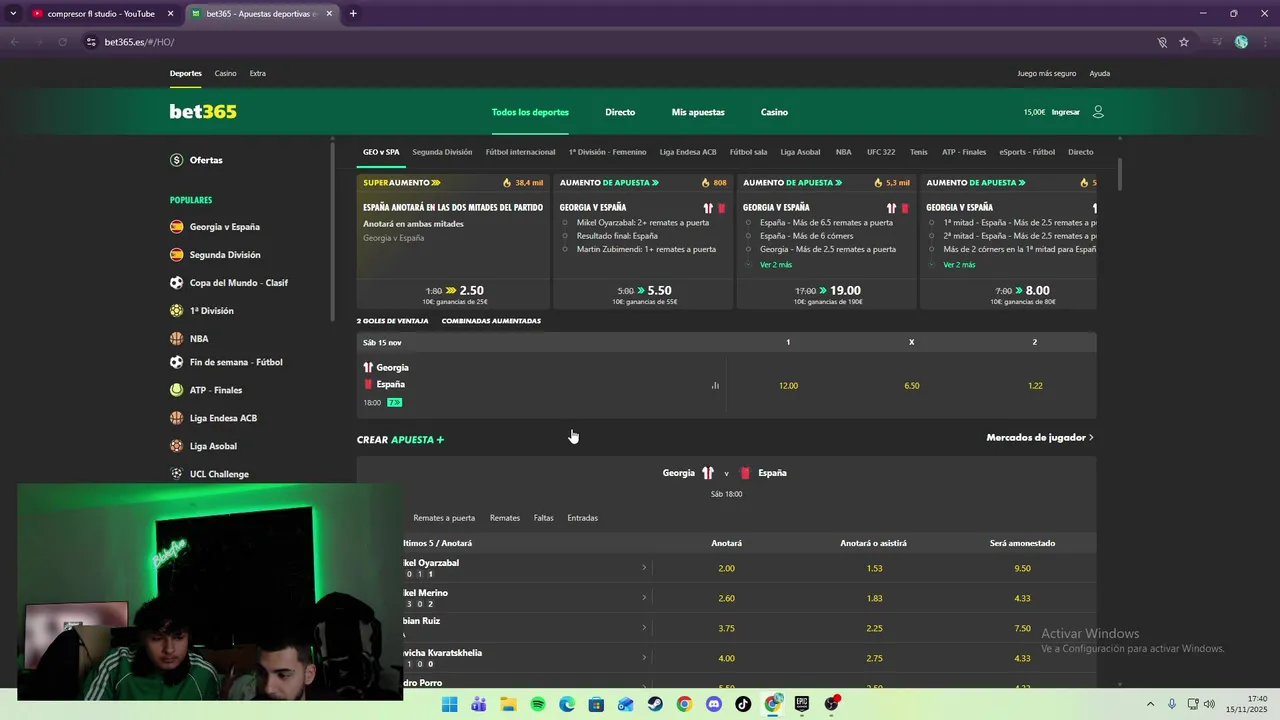
Task: Bookmark page with star icon in address bar
Action: (x=1184, y=42)
